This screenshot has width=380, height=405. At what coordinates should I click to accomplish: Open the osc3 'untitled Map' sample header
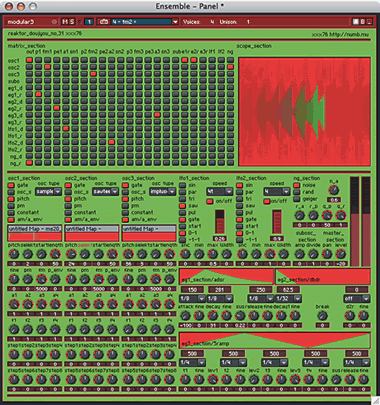click(x=149, y=229)
